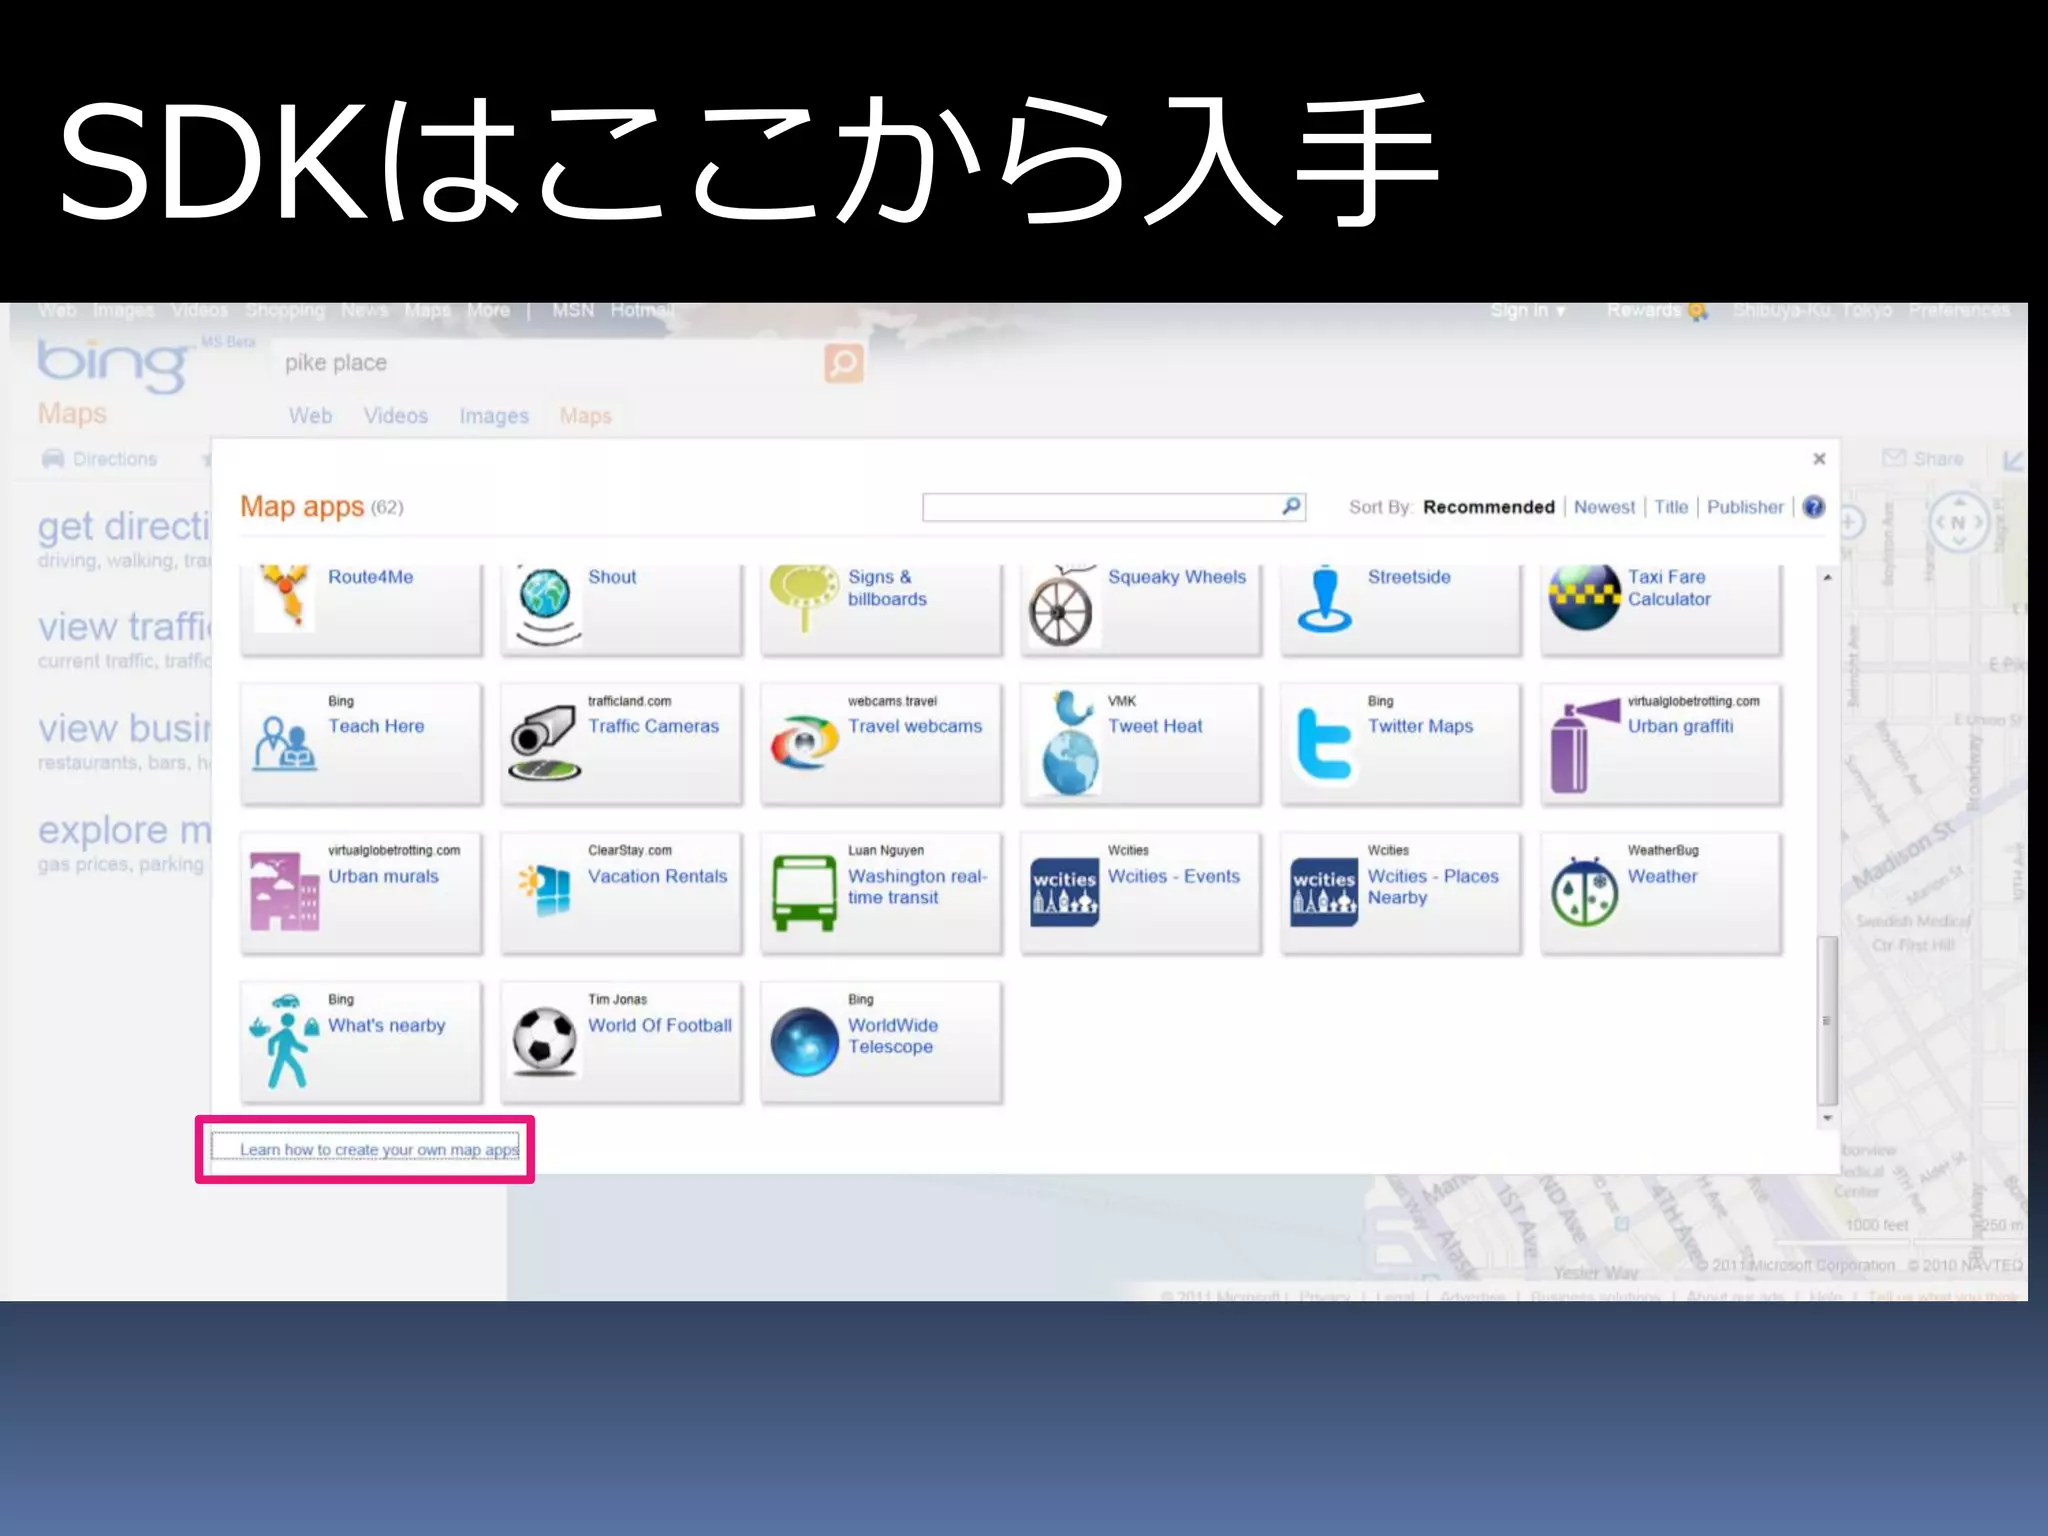Select the Signs & billboards app icon
The height and width of the screenshot is (1536, 2048).
pos(804,598)
